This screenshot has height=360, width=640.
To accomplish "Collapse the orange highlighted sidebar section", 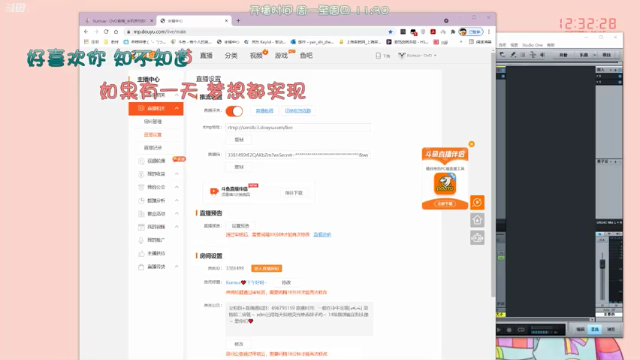I will click(x=177, y=108).
